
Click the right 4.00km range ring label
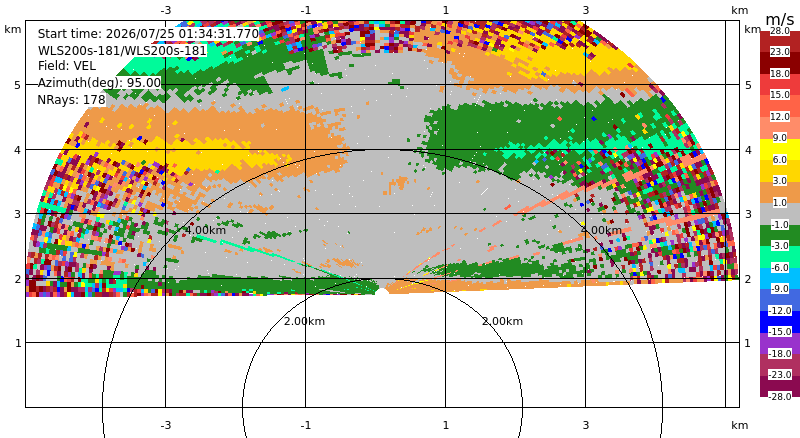click(602, 230)
